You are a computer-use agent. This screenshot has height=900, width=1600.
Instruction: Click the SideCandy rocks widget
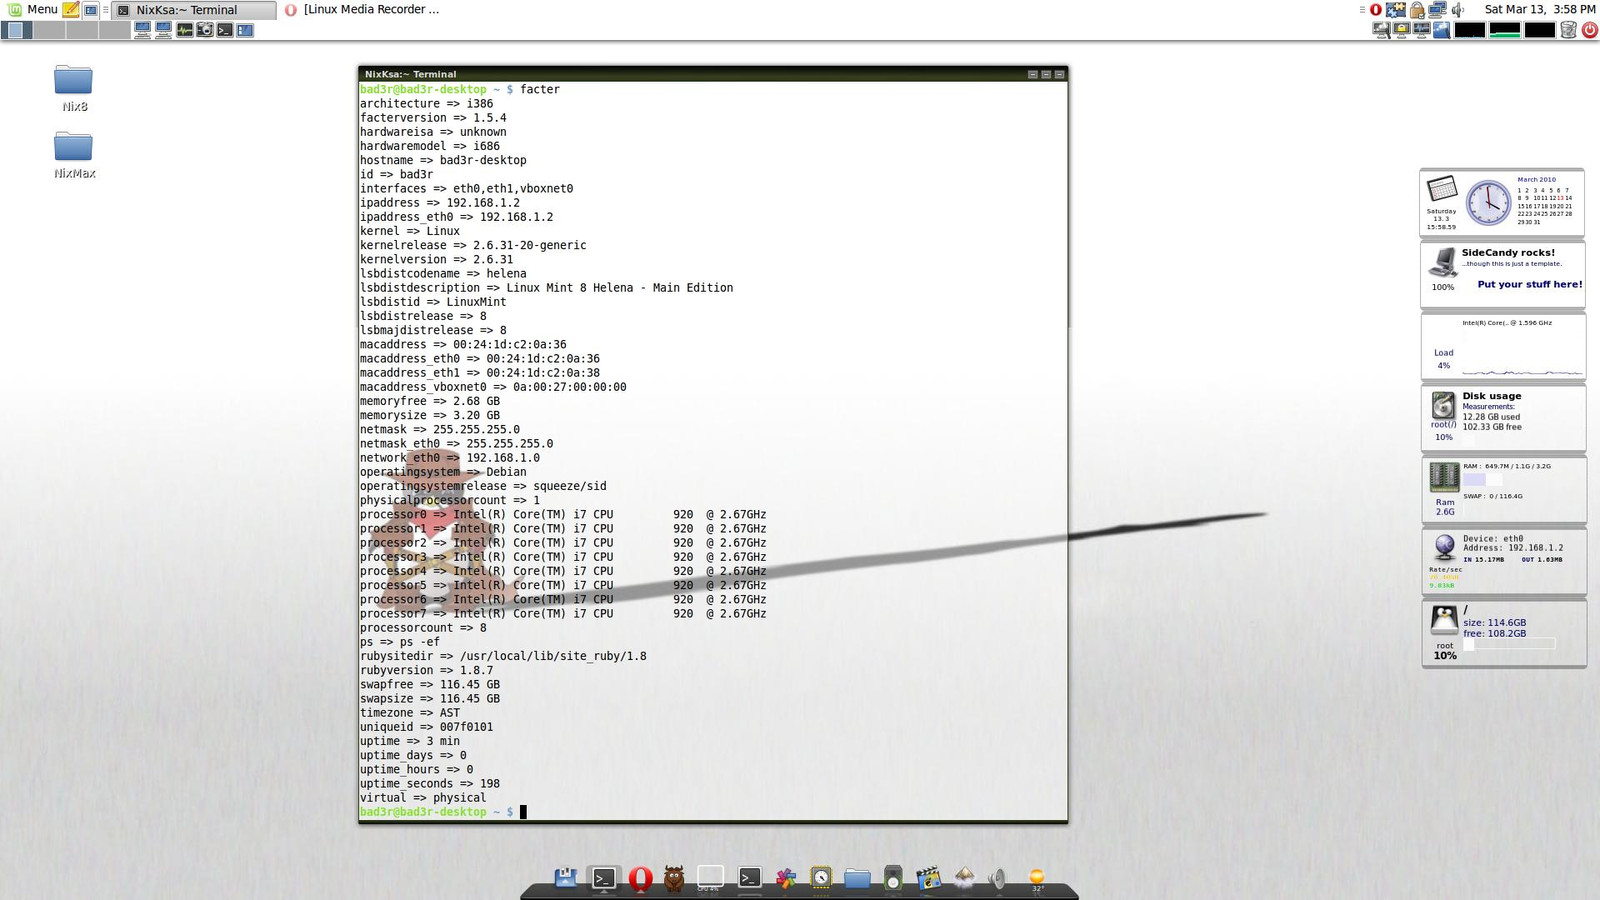(x=1502, y=274)
